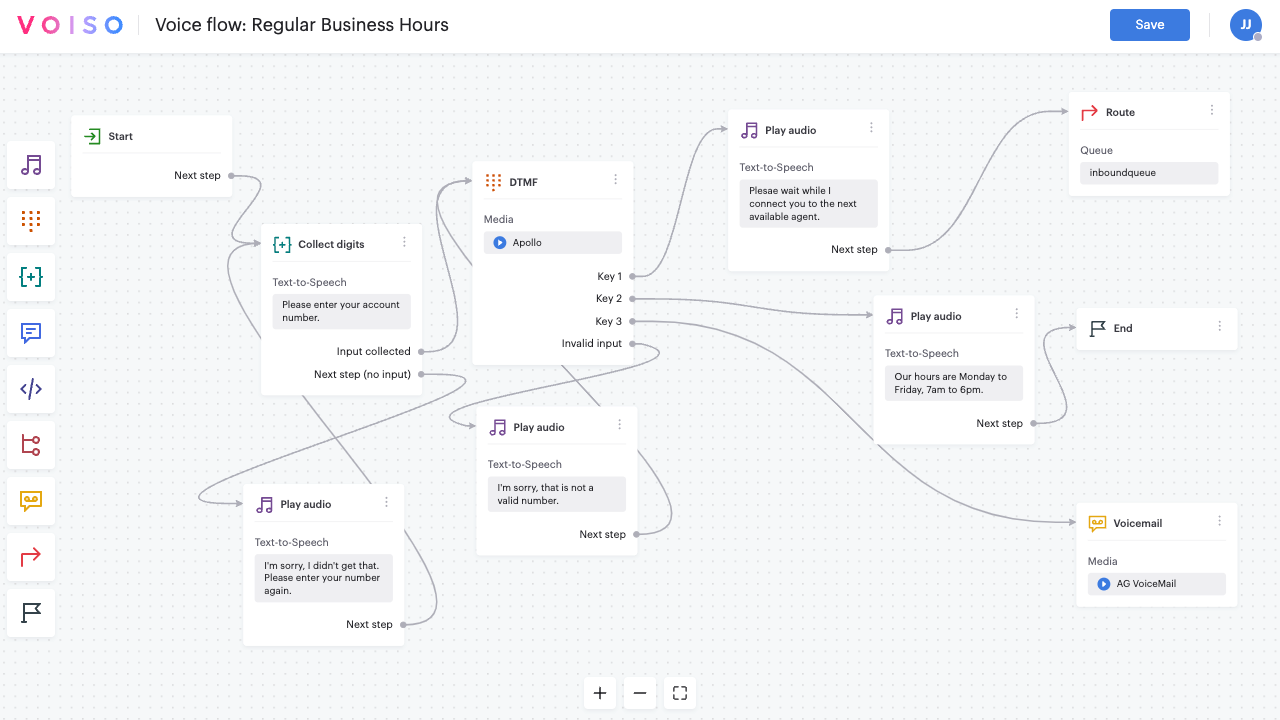Screen dimensions: 1280x720
Task: Select the Route tool in the sidebar
Action: pos(31,557)
